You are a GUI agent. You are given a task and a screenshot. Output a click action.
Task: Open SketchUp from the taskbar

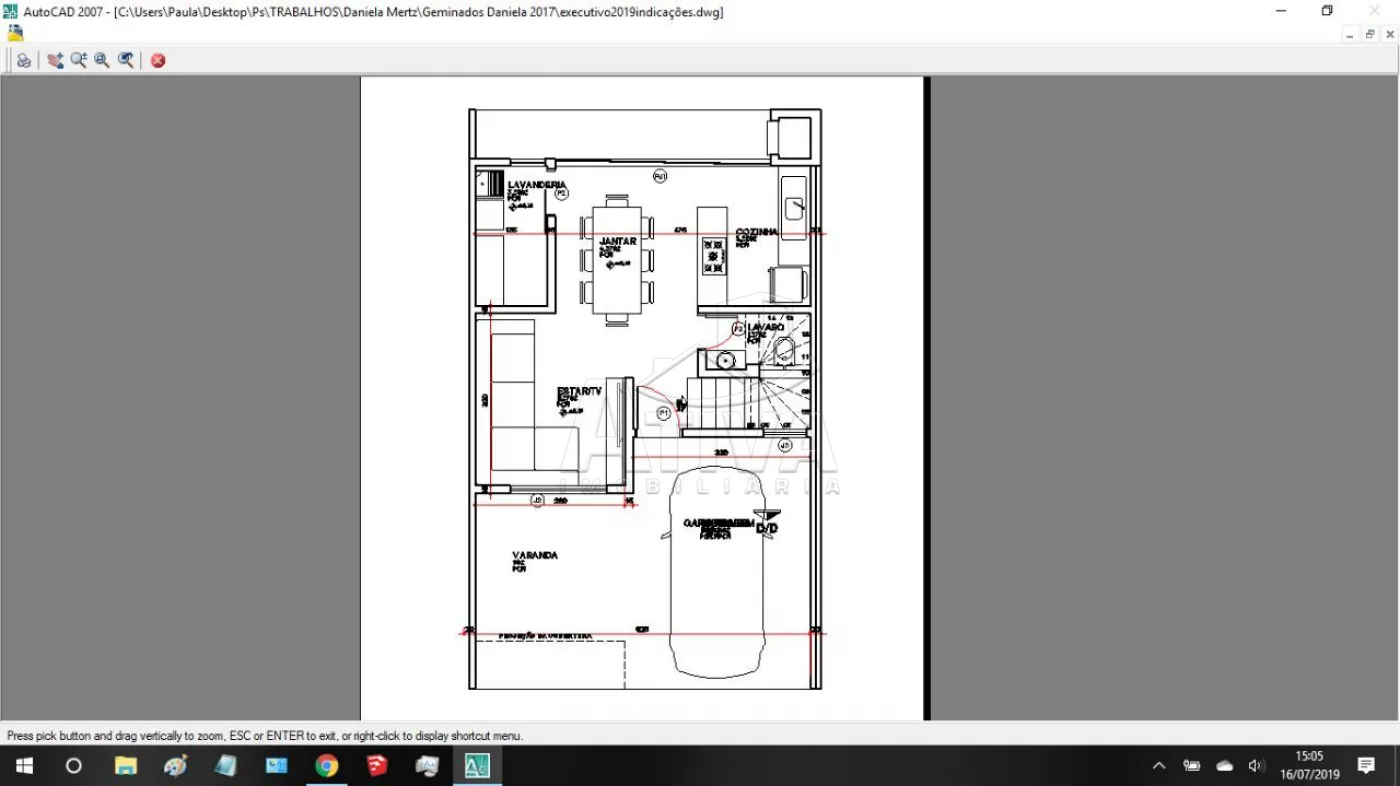tap(376, 766)
